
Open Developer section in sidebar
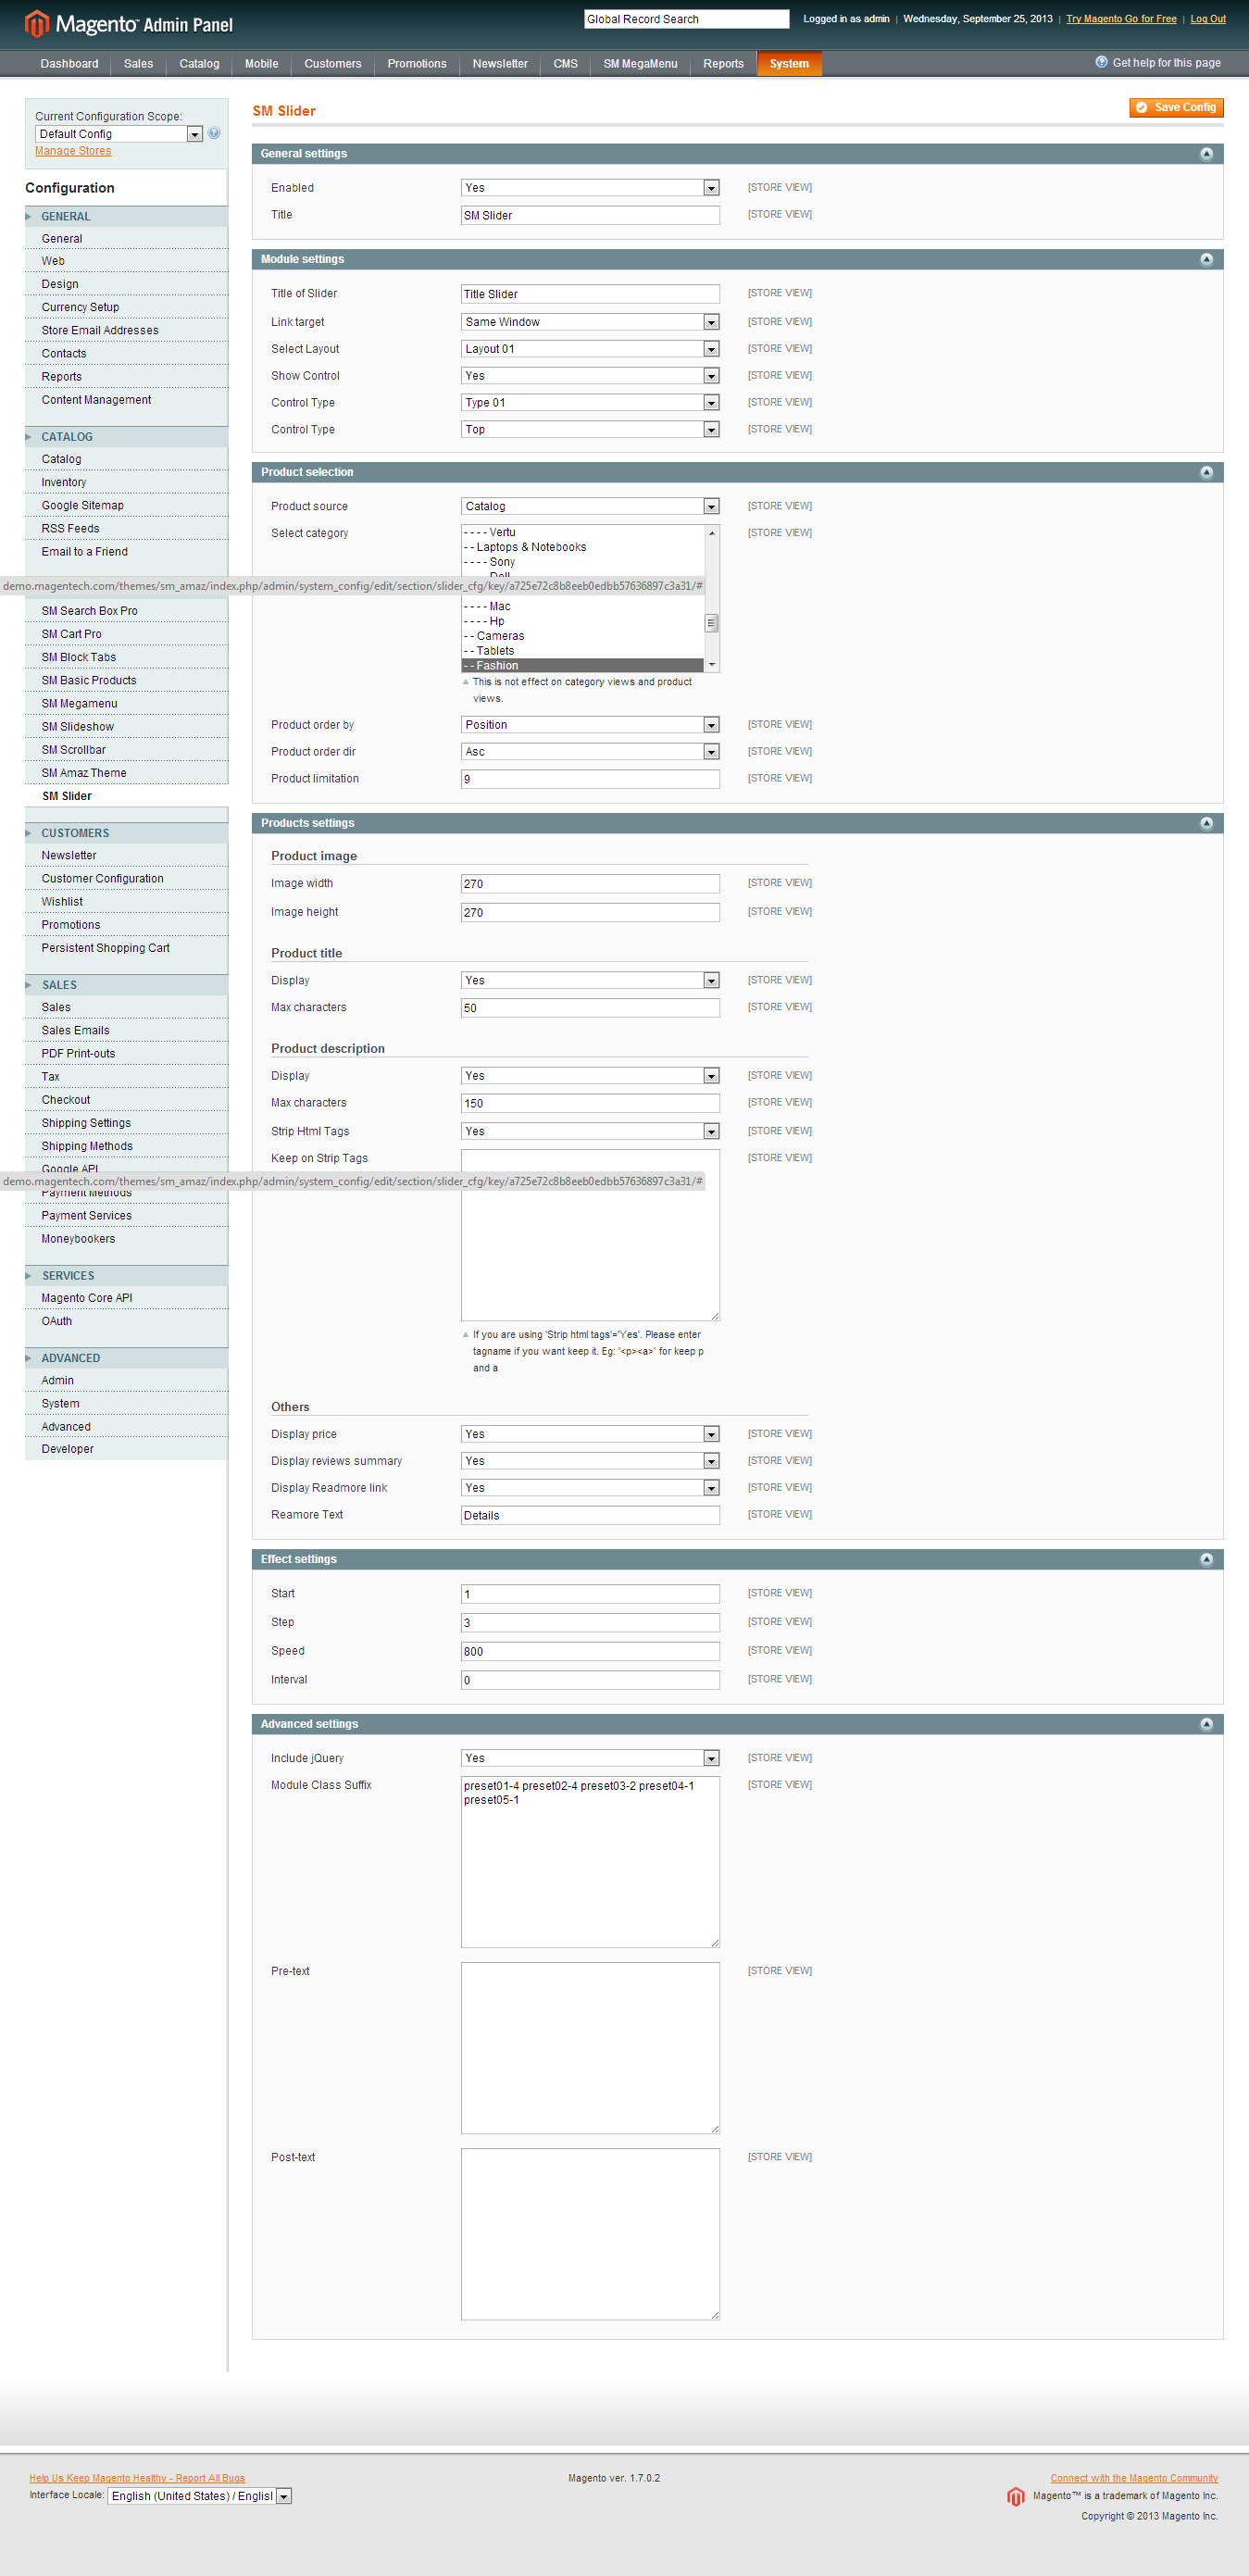[67, 1449]
